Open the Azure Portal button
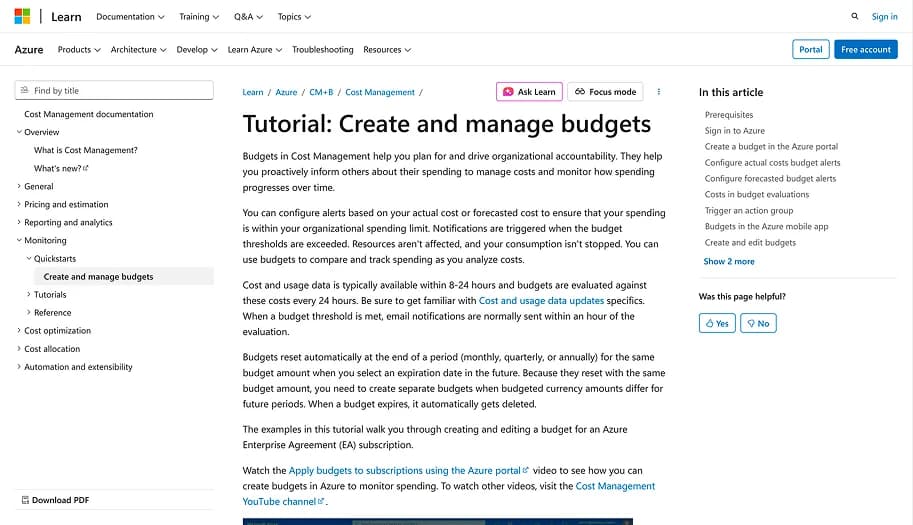913x525 pixels. click(x=811, y=49)
